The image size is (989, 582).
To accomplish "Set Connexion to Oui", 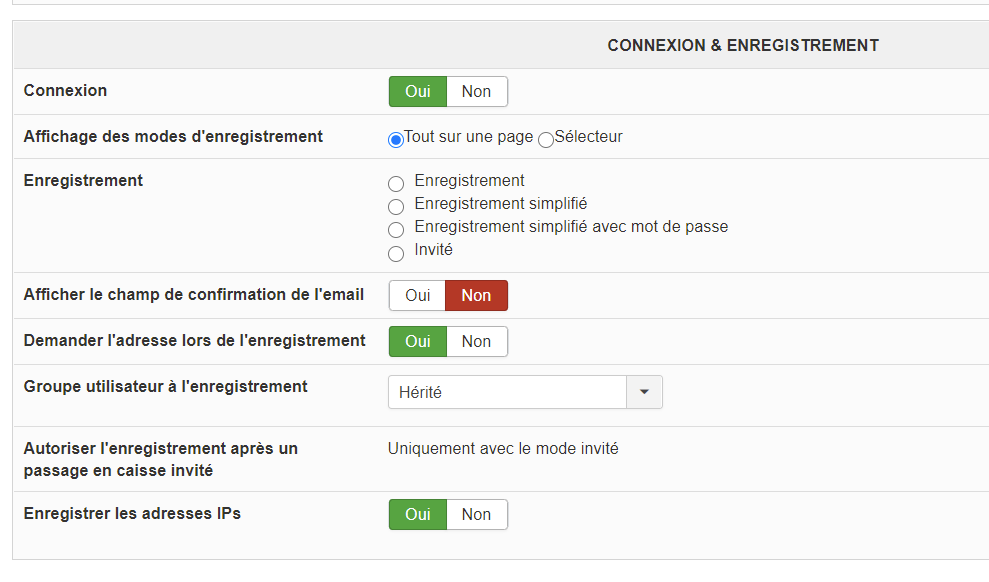I will pos(418,92).
